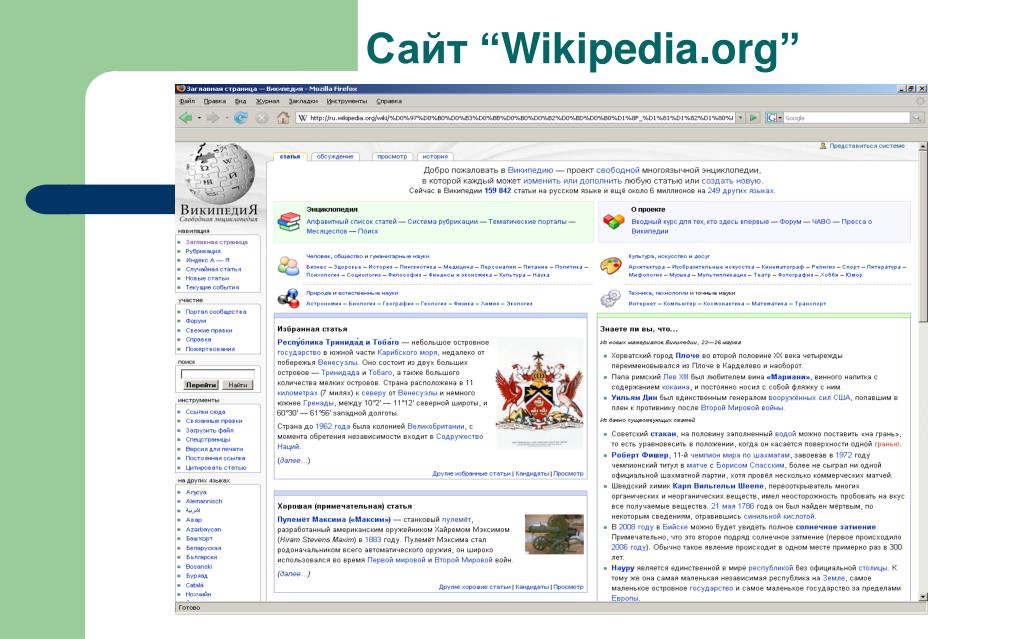Click the vertical scrollbar down arrow
The width and height of the screenshot is (1023, 639).
[923, 597]
